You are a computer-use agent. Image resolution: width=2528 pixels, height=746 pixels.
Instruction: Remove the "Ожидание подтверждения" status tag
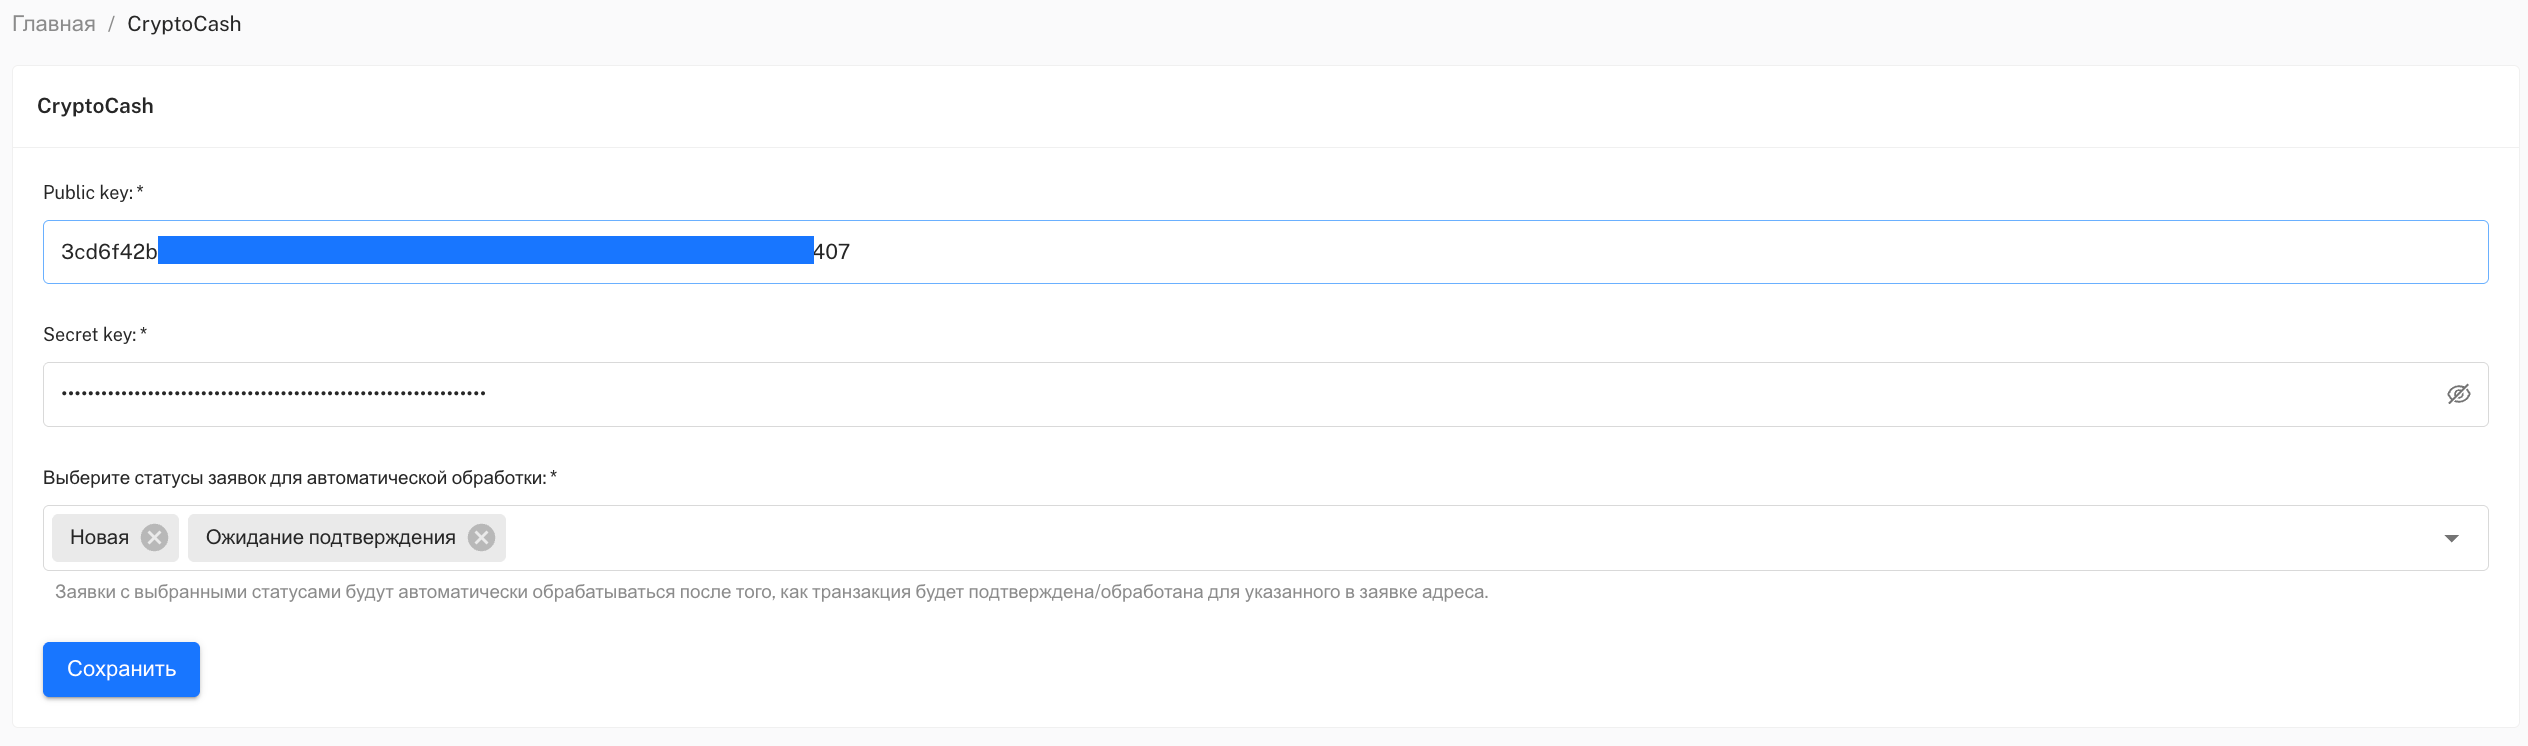click(x=481, y=538)
